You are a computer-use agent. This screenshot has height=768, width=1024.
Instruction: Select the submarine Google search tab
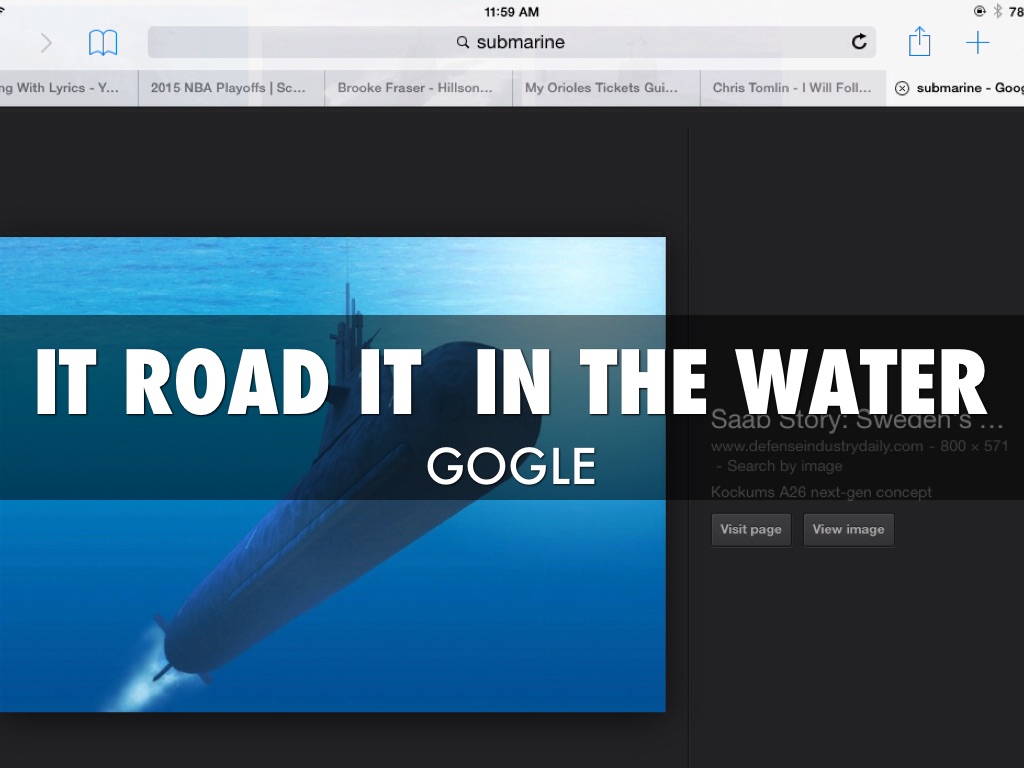pos(965,88)
